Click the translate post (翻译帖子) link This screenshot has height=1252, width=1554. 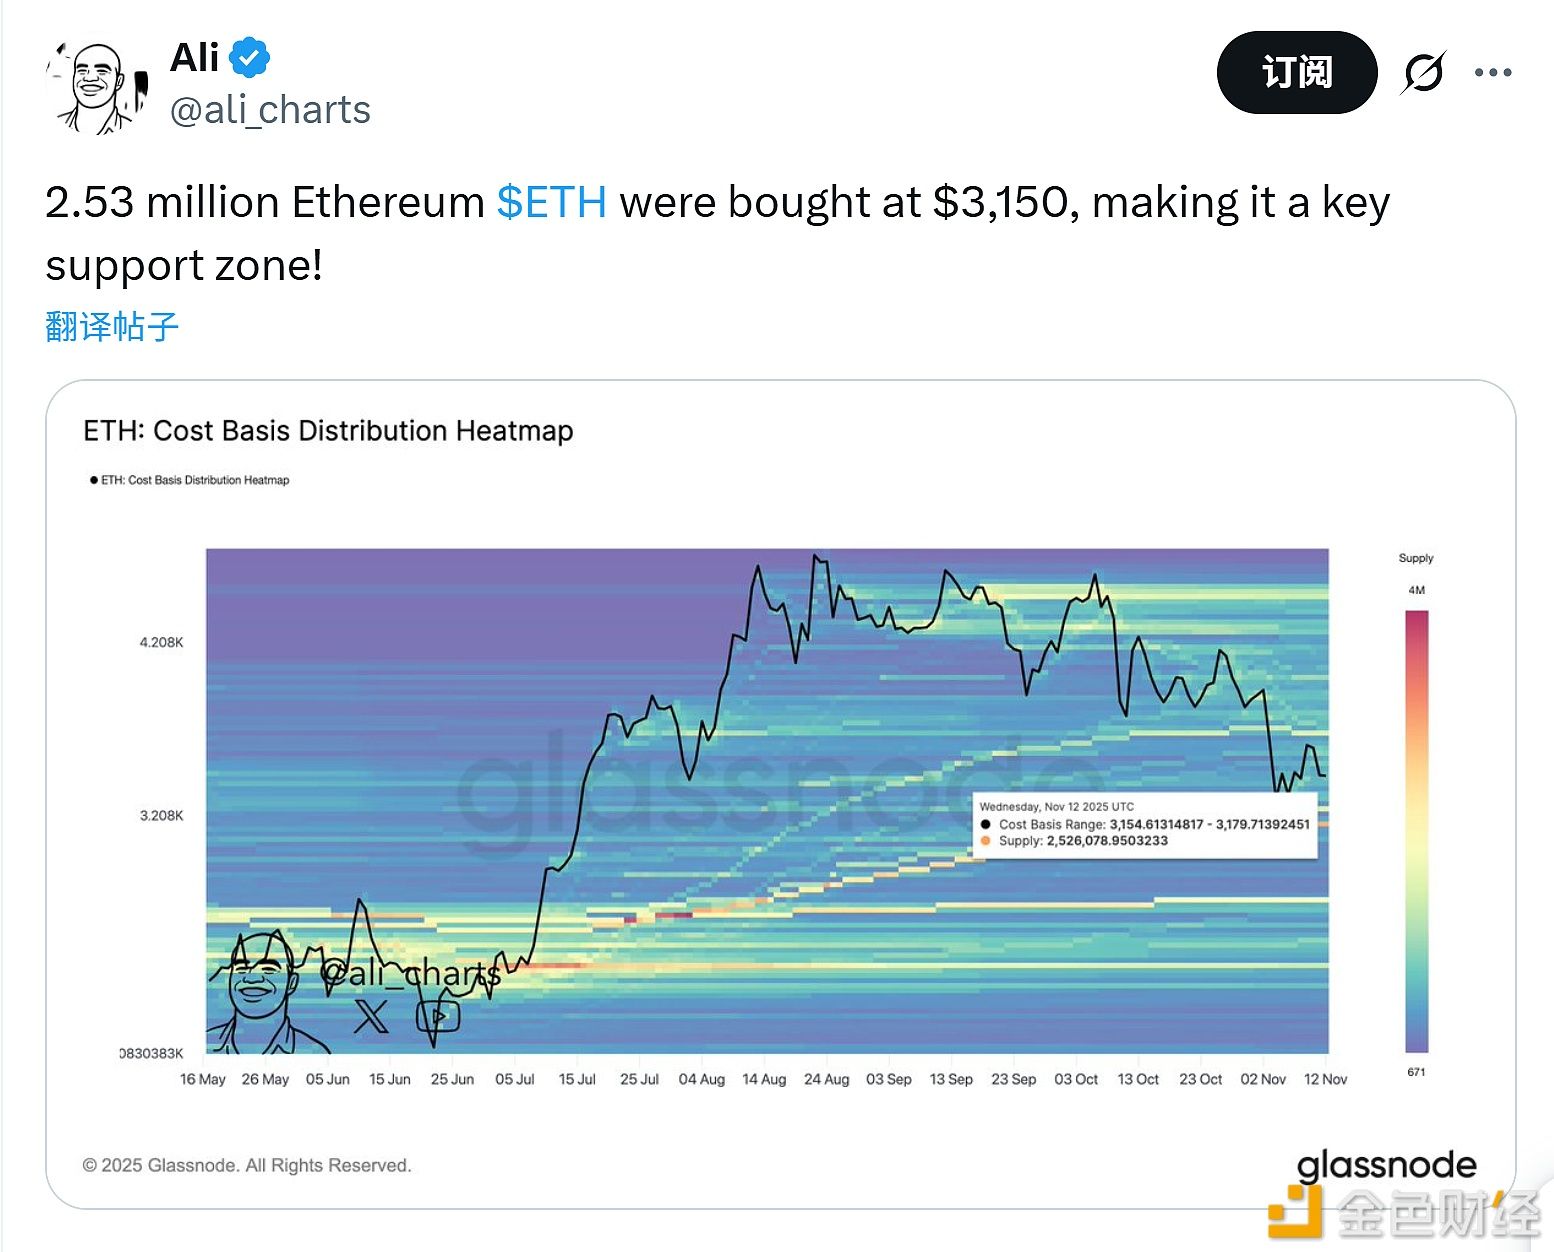pos(112,327)
